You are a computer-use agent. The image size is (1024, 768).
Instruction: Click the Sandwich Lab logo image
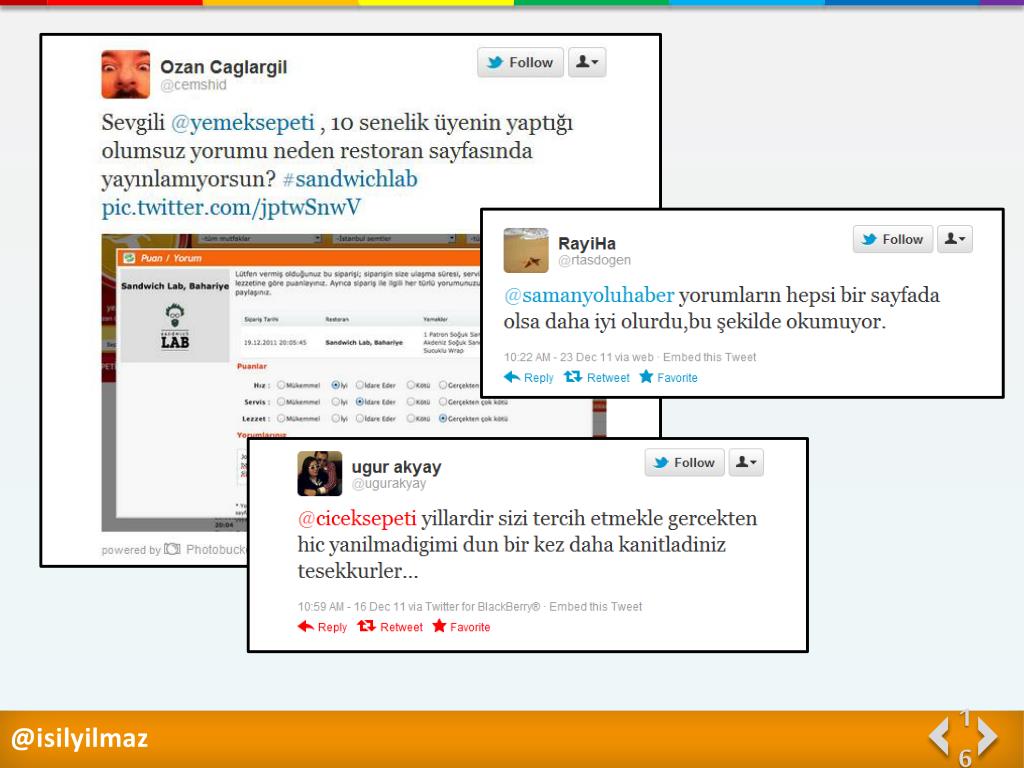pos(174,327)
